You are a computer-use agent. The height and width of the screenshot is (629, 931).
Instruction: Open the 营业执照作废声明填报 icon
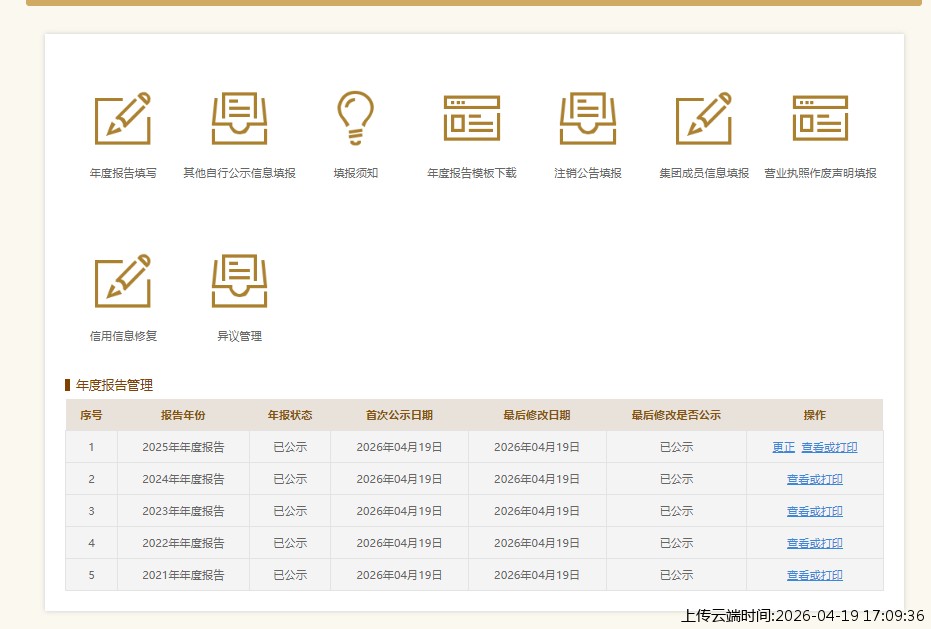click(x=820, y=119)
